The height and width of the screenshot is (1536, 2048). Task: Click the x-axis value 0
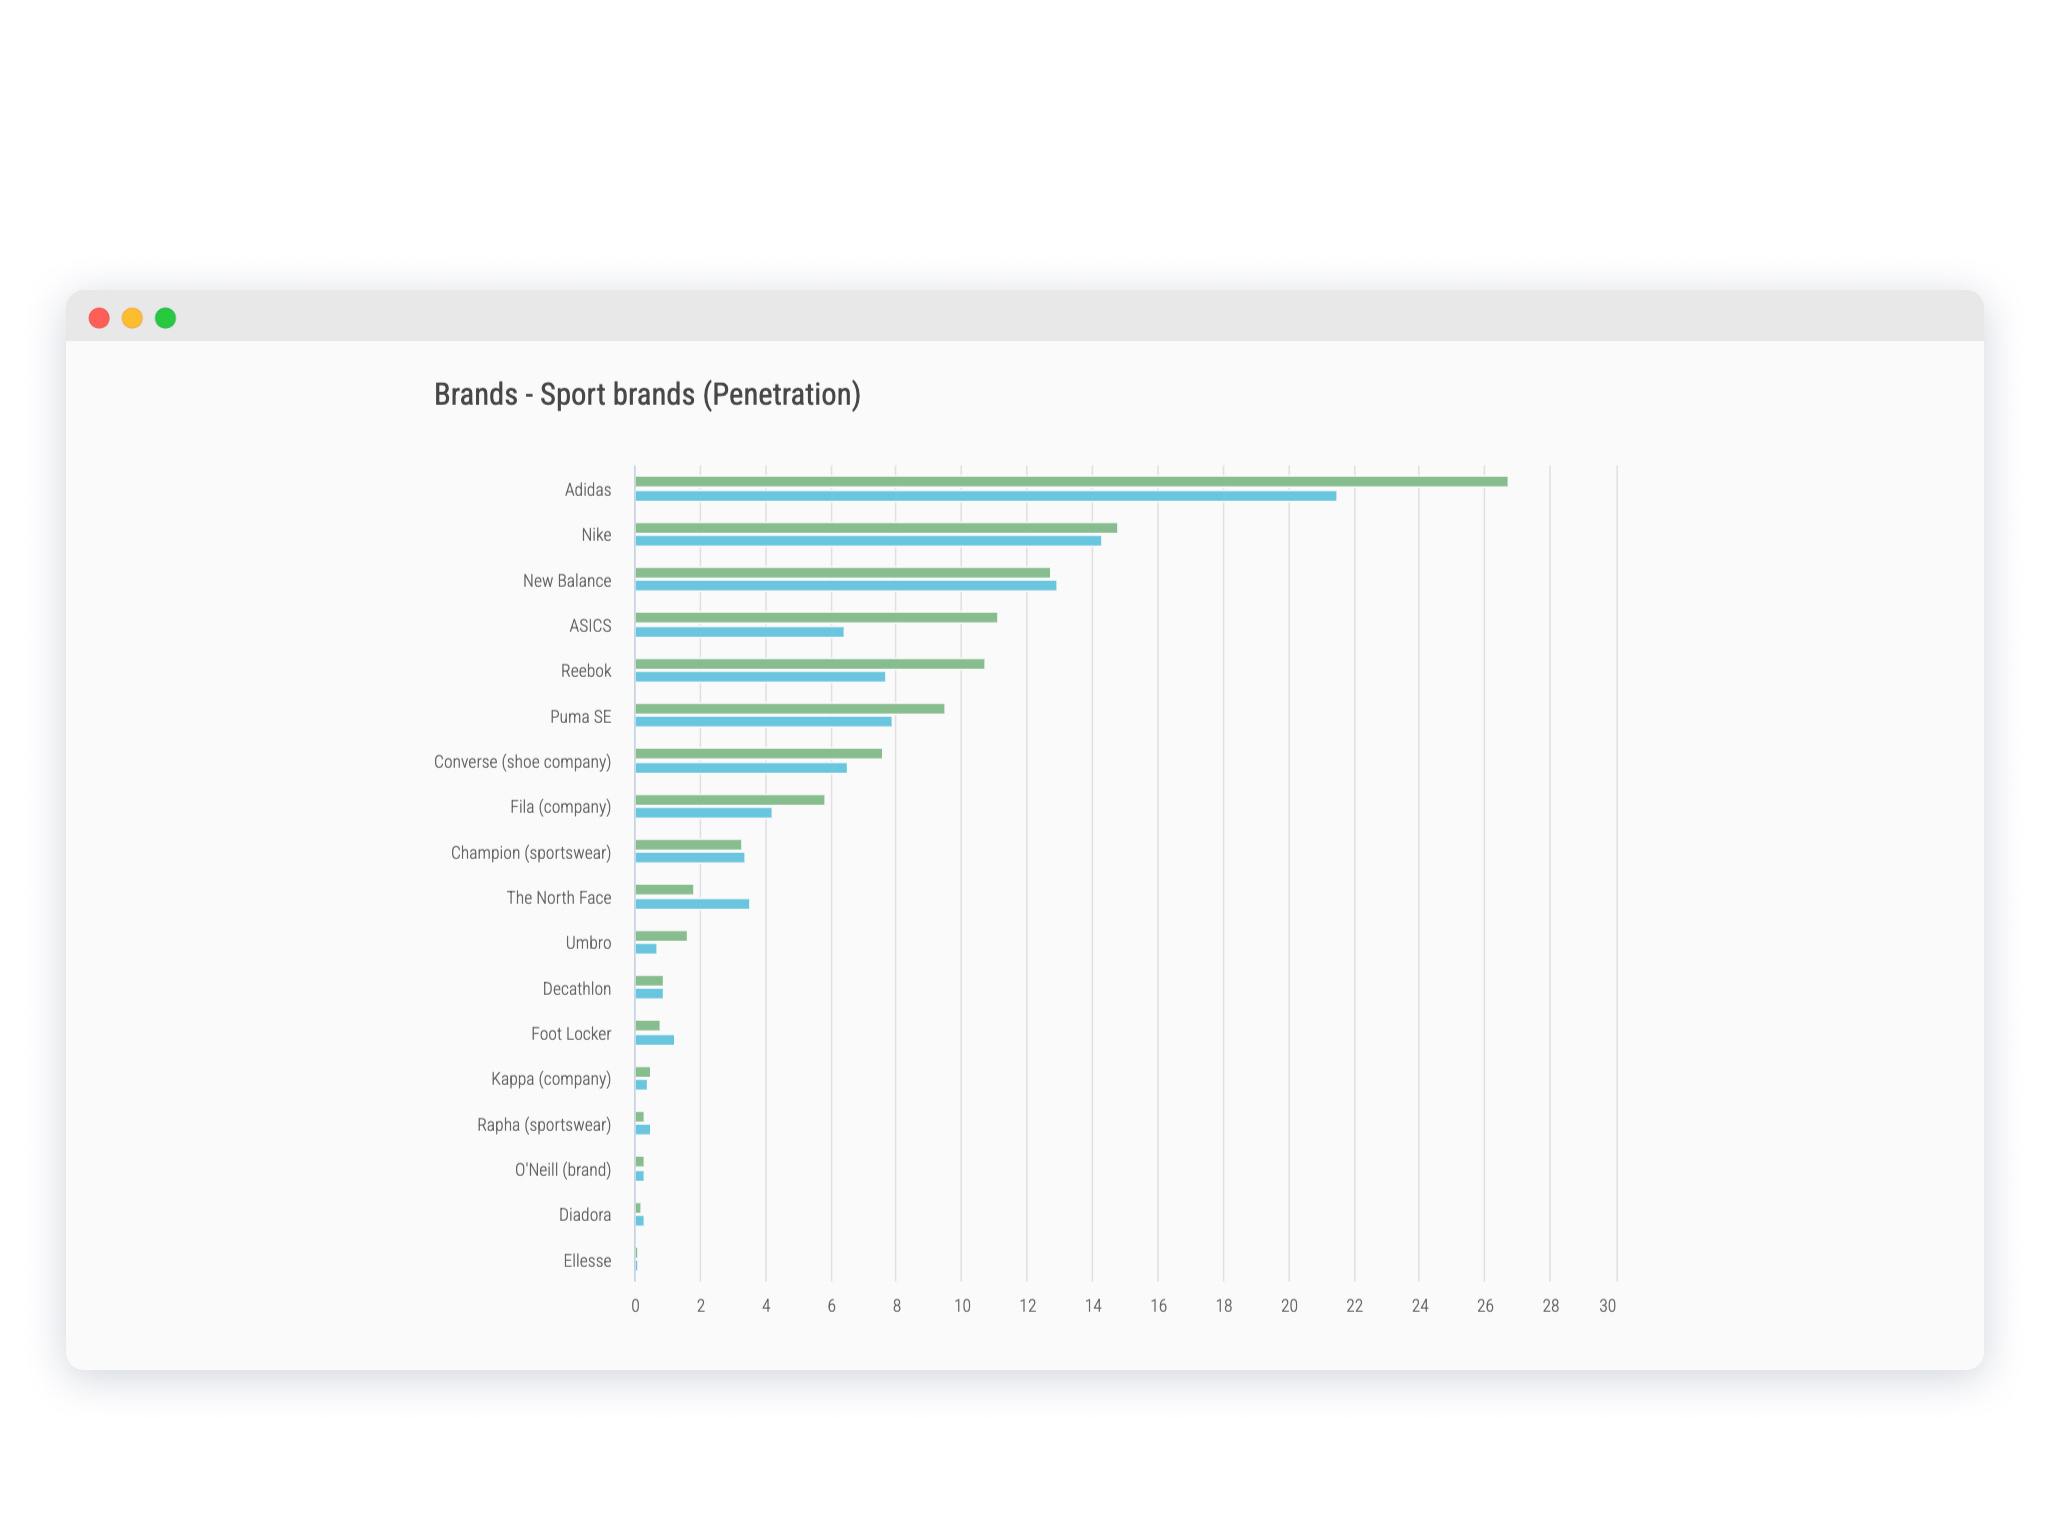point(635,1306)
